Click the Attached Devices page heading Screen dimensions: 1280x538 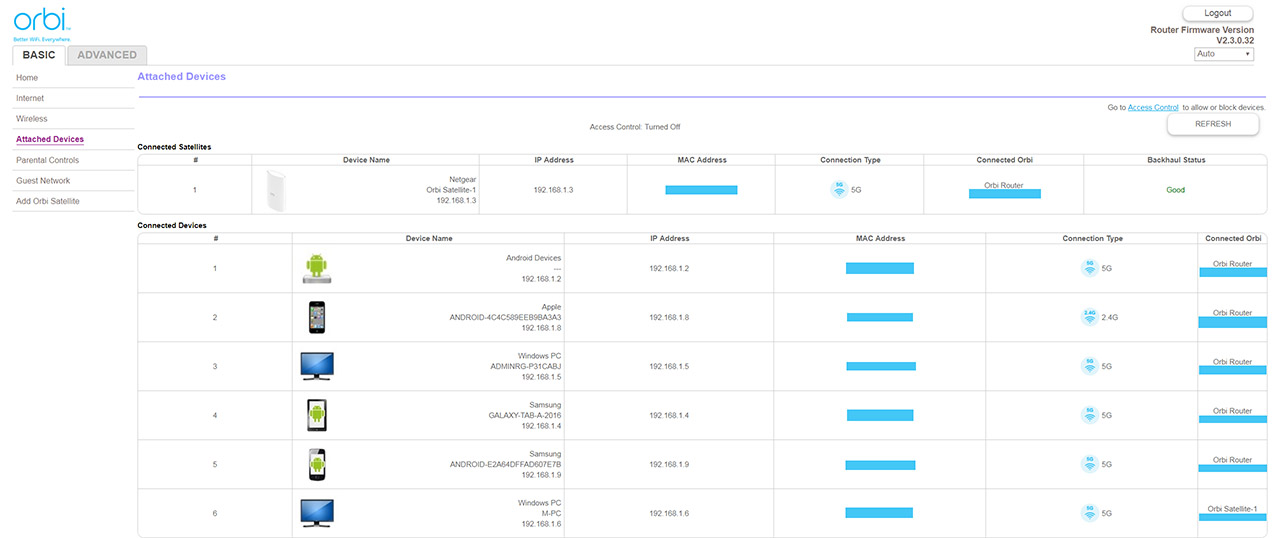[181, 76]
